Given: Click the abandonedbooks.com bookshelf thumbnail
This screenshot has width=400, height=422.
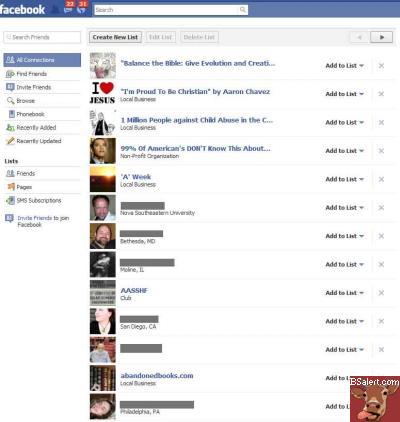Looking at the screenshot, I should [x=103, y=378].
